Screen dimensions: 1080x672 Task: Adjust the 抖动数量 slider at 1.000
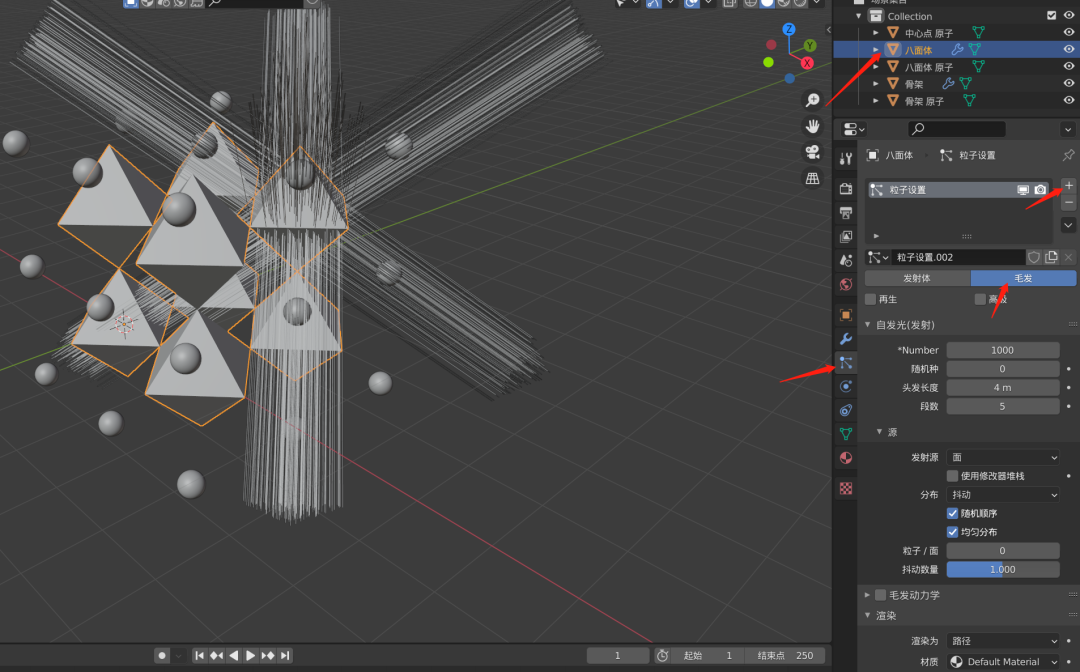point(1003,569)
